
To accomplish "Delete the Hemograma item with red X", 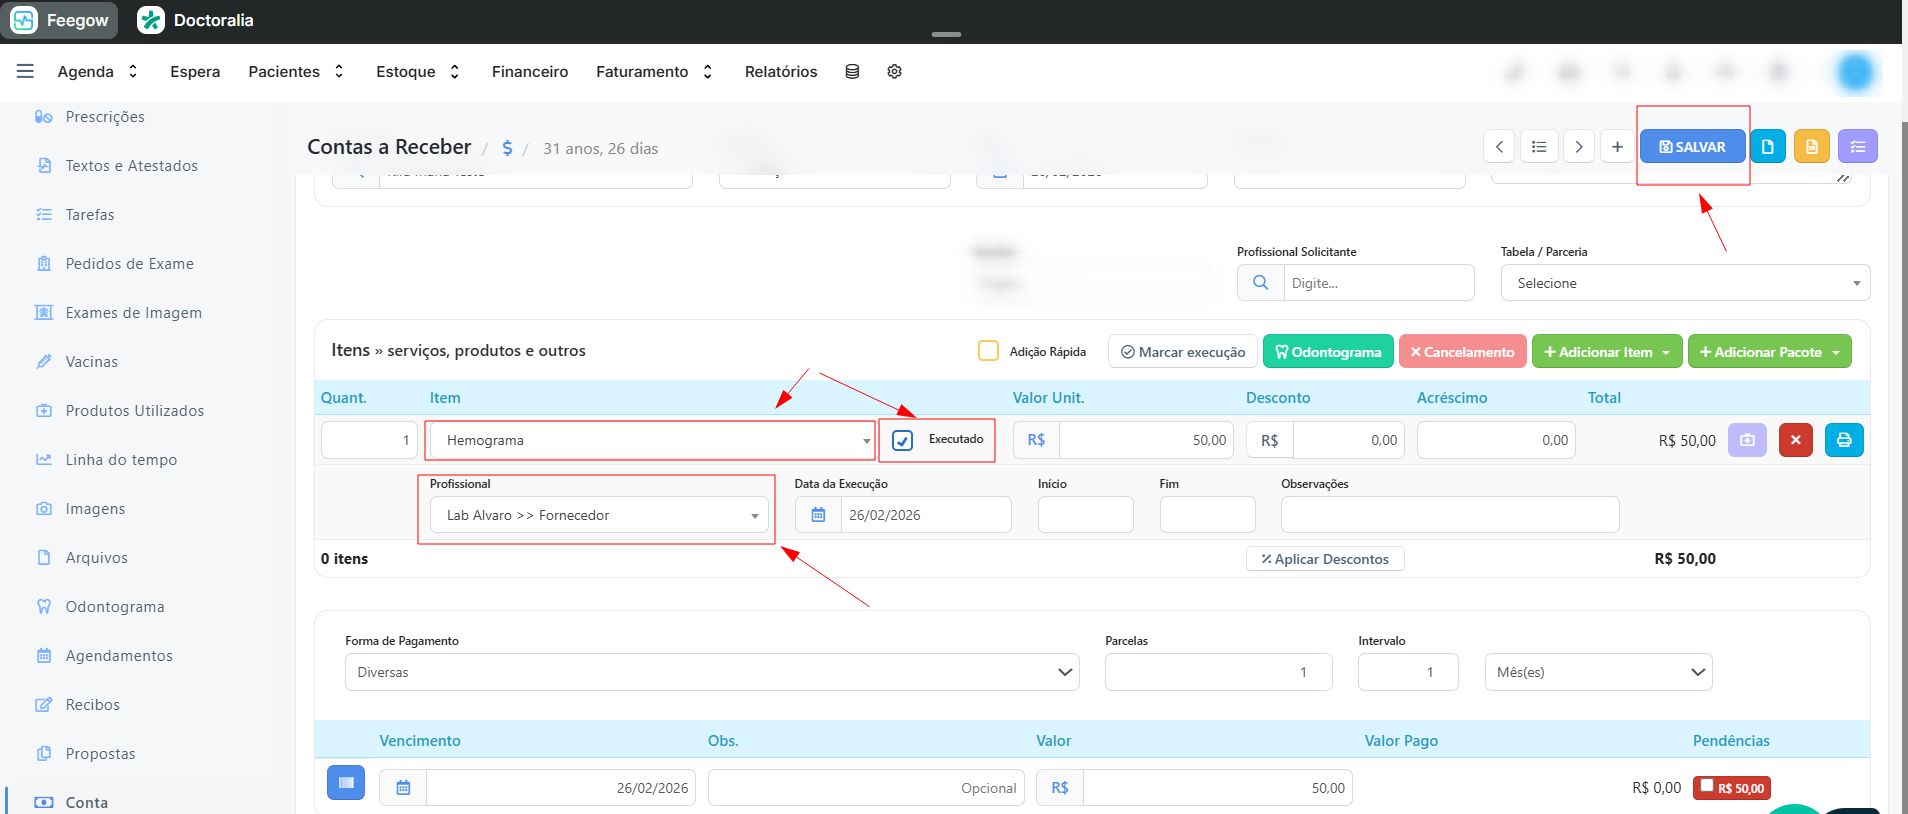I will 1796,440.
